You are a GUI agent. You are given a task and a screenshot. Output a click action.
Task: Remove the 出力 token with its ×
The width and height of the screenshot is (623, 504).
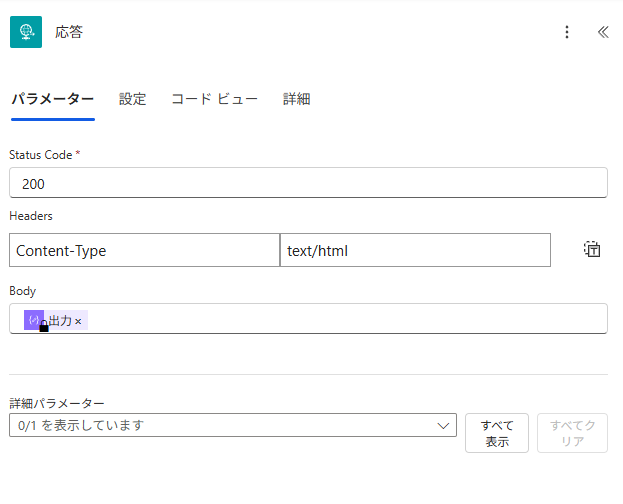click(x=78, y=321)
